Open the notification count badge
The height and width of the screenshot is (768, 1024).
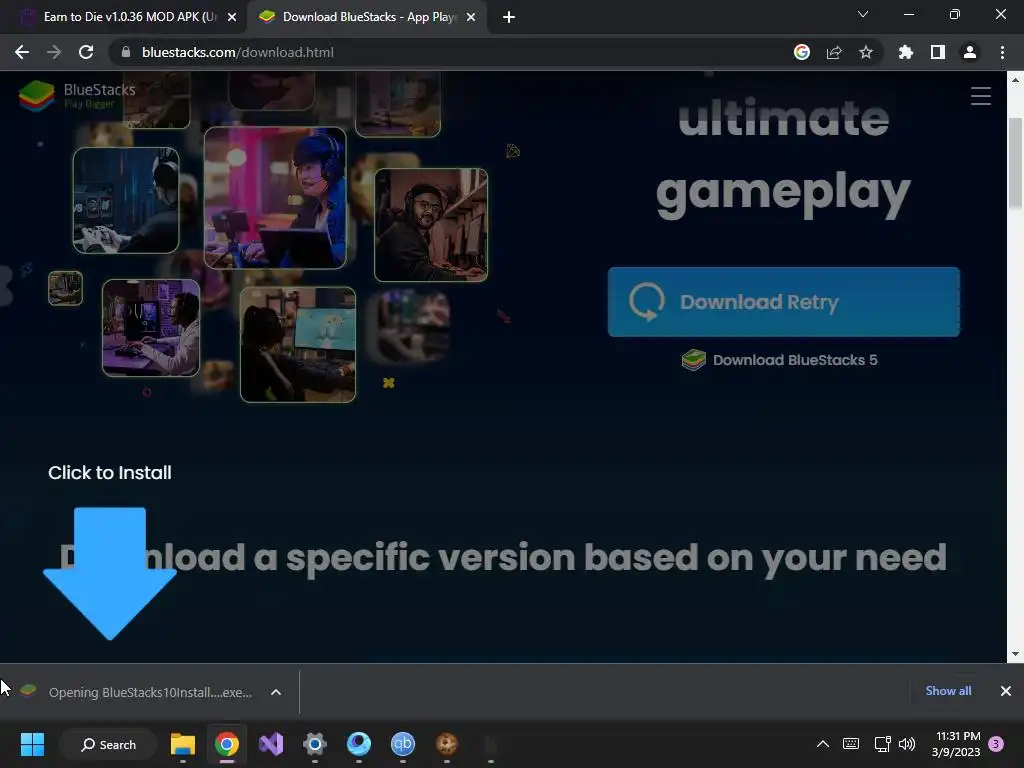point(997,744)
